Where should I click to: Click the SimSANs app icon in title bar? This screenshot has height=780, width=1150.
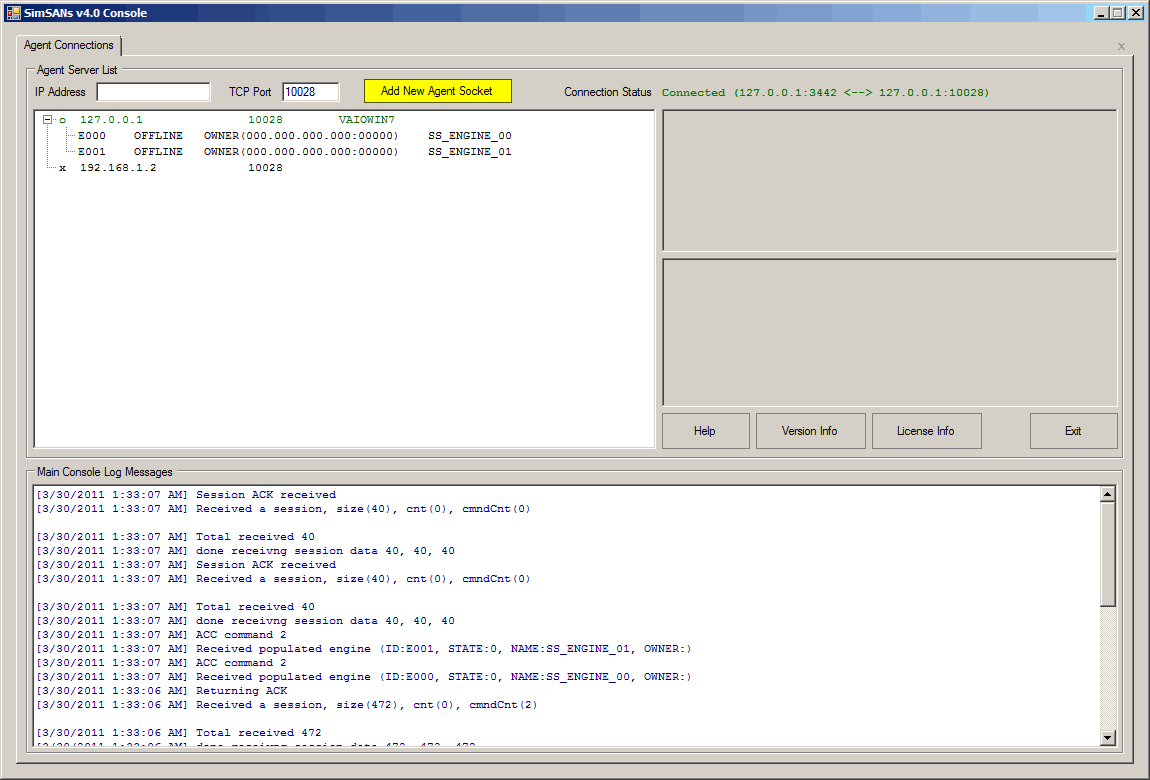(x=14, y=13)
